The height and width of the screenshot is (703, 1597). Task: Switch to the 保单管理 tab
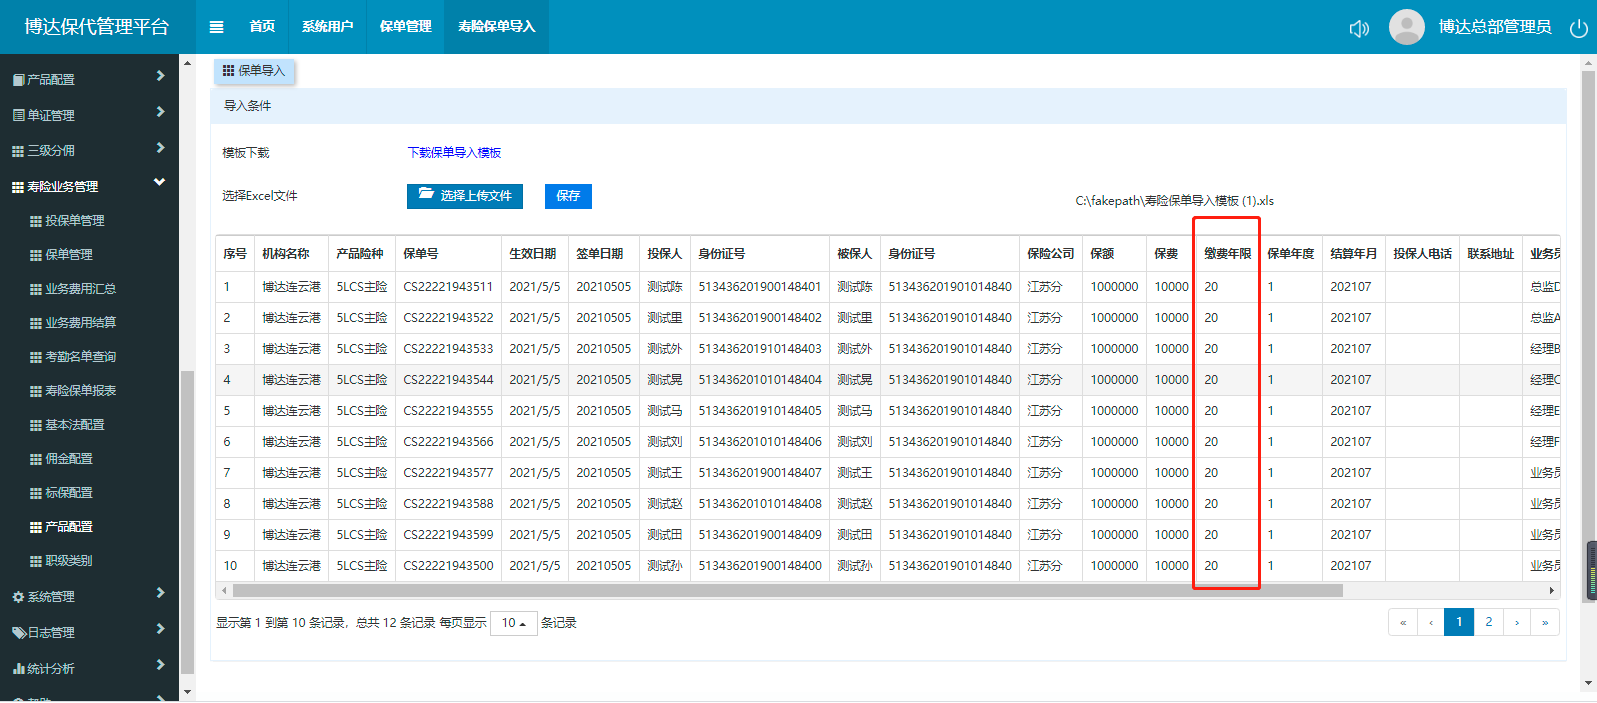(x=405, y=27)
